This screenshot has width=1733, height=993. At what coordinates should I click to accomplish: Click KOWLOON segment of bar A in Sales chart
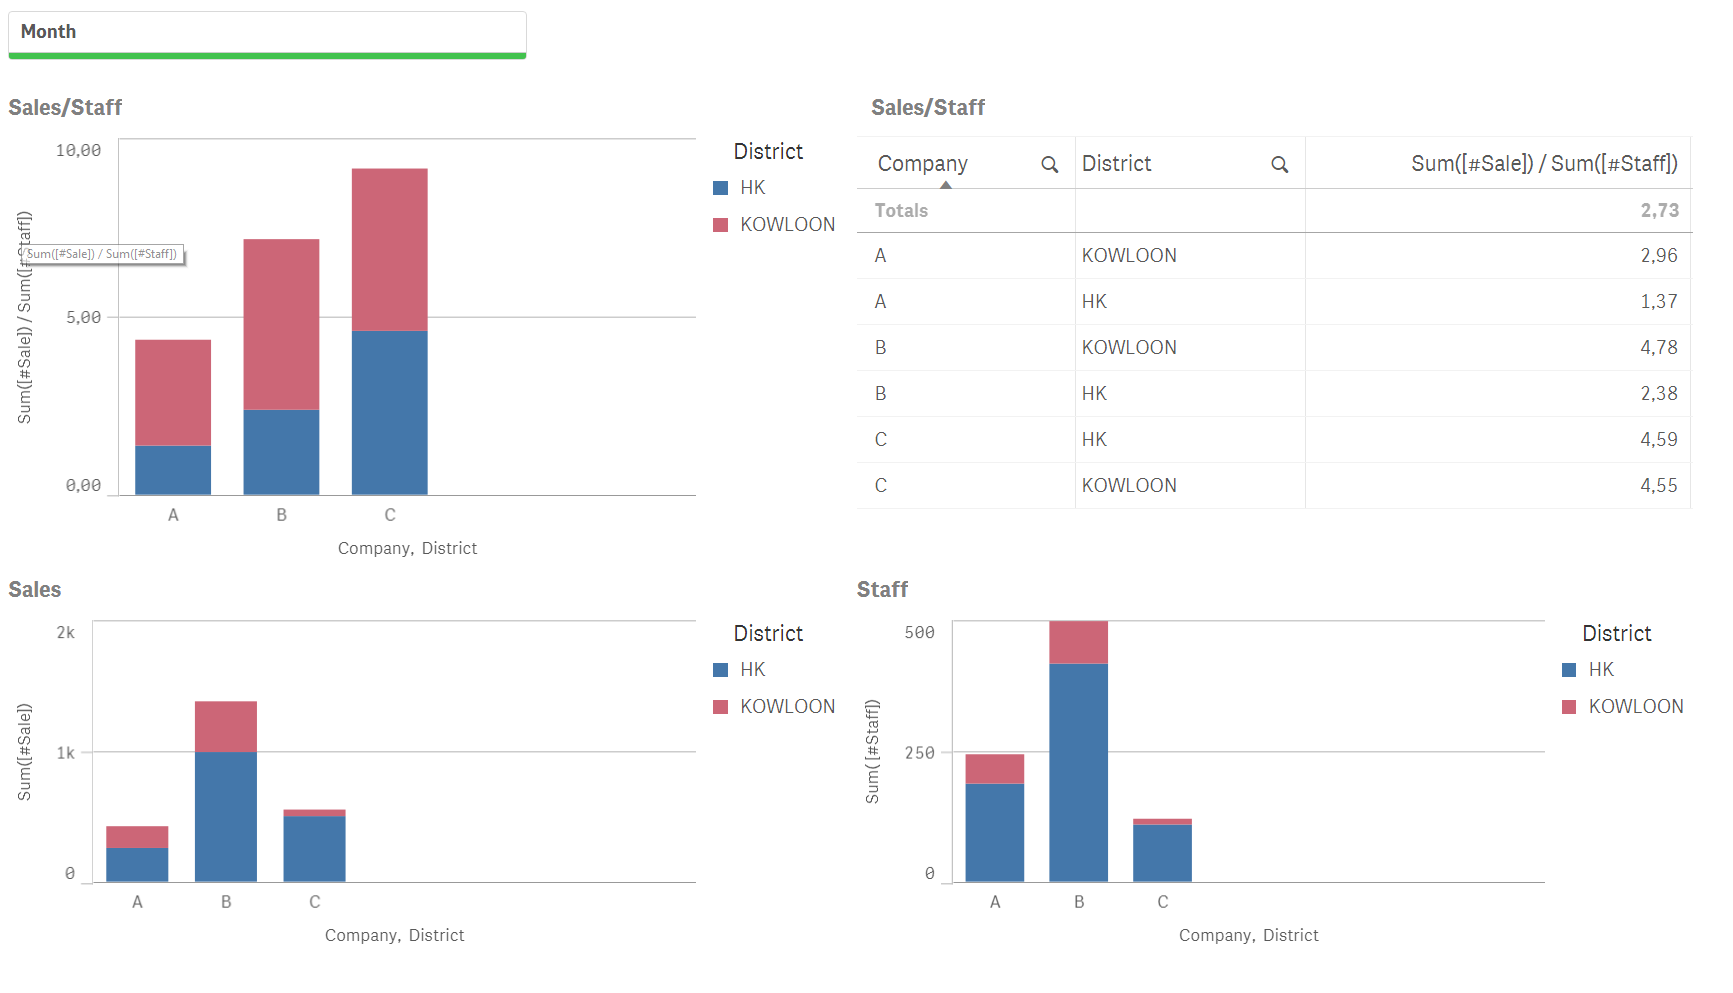137,837
